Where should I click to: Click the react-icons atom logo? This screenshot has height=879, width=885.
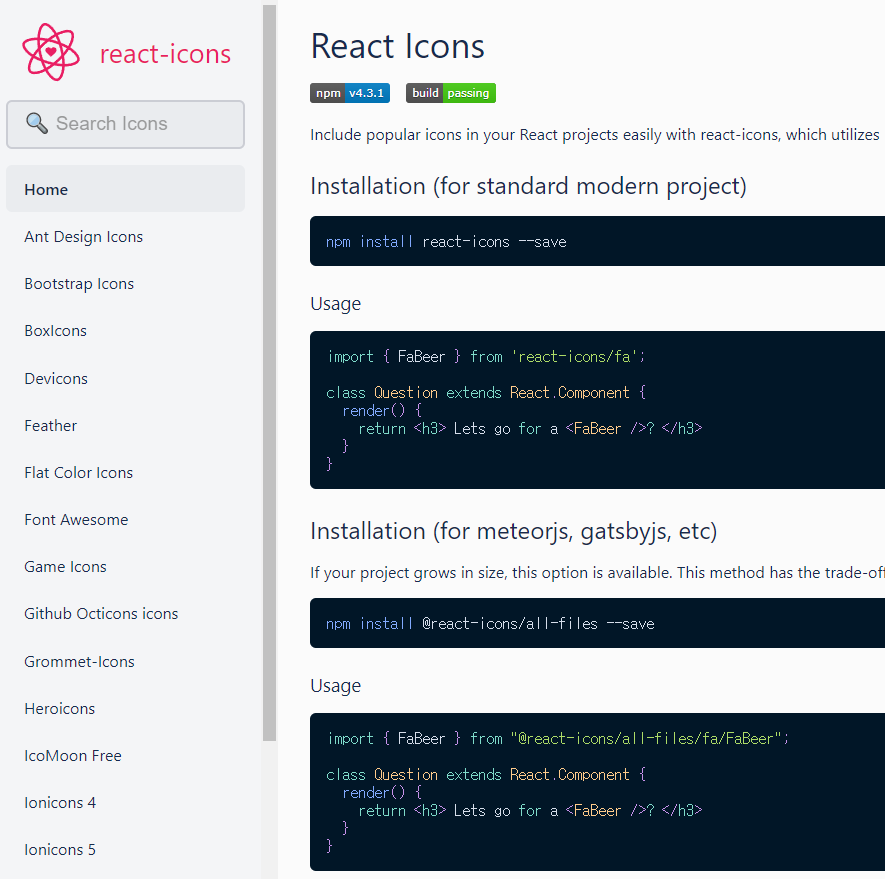coord(50,49)
